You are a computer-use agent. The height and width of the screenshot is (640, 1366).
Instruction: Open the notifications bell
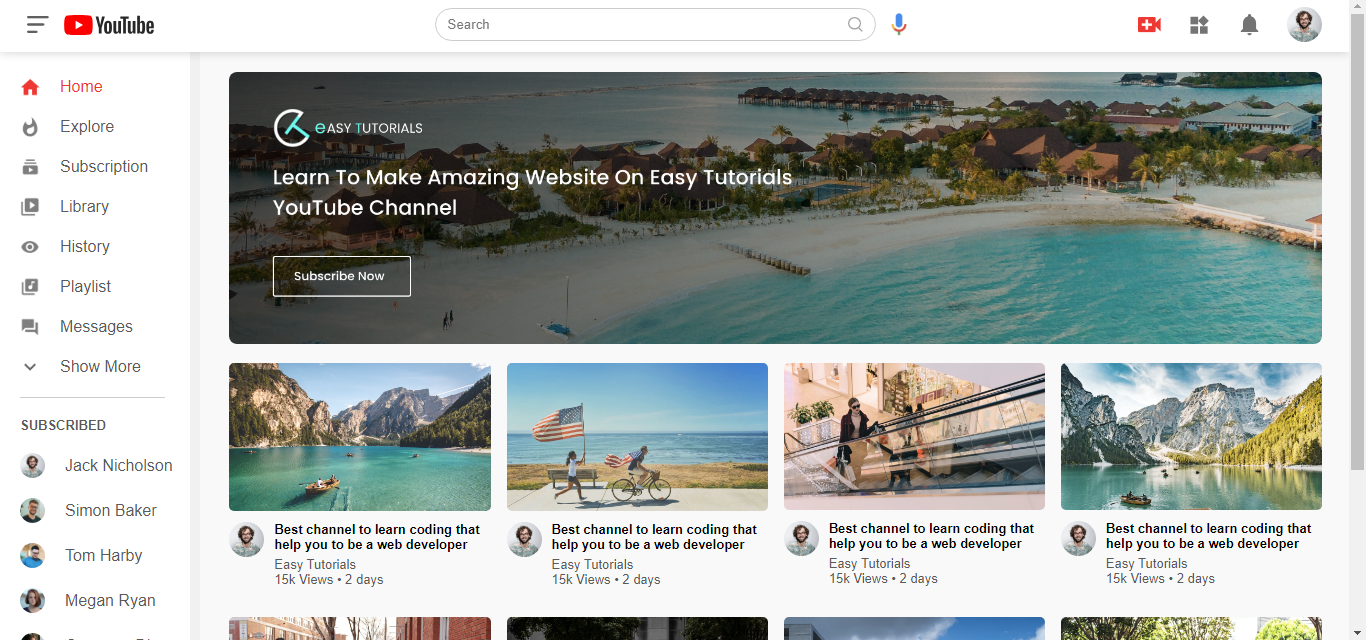coord(1249,25)
